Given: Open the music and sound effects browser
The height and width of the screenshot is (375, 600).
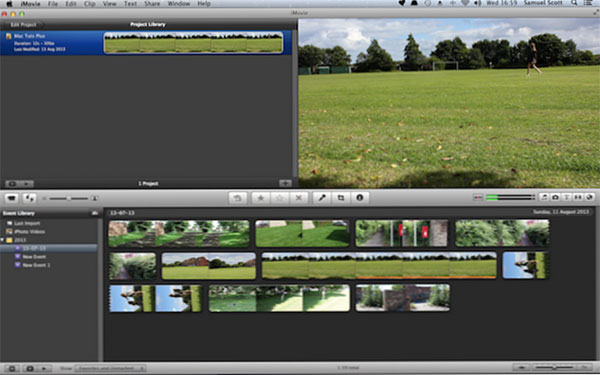Looking at the screenshot, I should [544, 197].
